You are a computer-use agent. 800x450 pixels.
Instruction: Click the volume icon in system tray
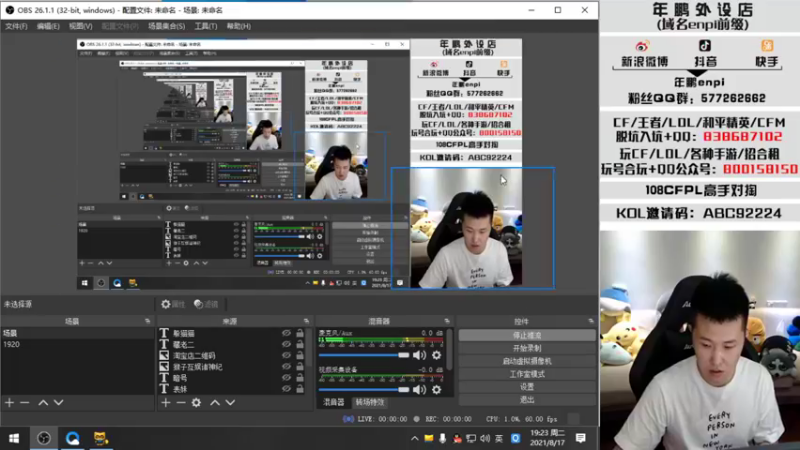(x=485, y=438)
